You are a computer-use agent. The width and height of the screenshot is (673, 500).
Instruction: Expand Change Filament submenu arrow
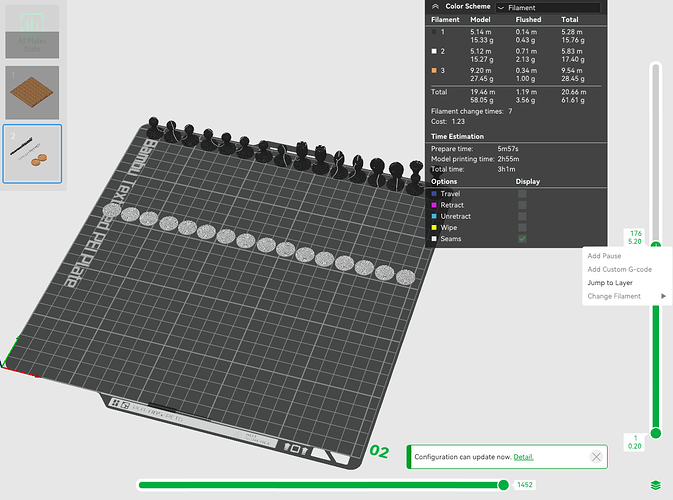tap(664, 296)
